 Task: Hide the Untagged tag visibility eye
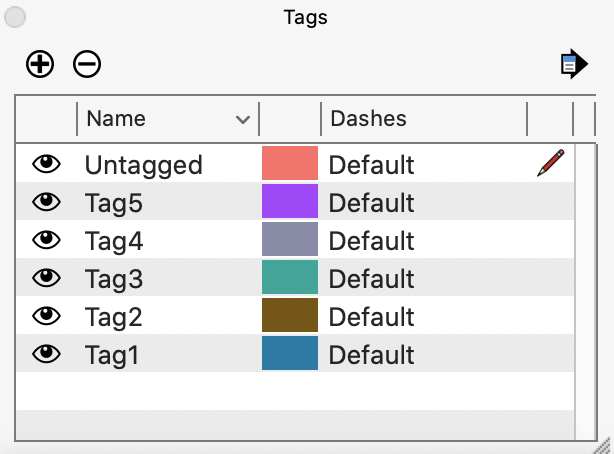(x=46, y=164)
